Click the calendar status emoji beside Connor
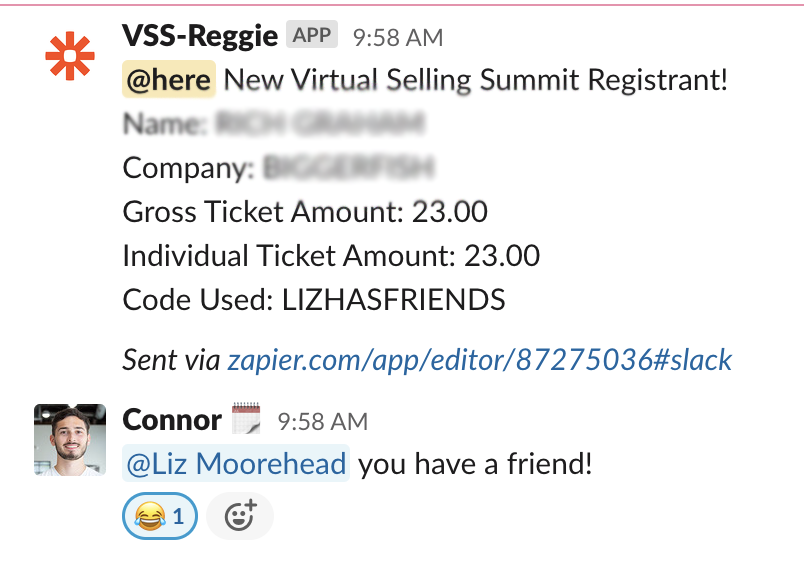This screenshot has height=582, width=804. tap(246, 419)
